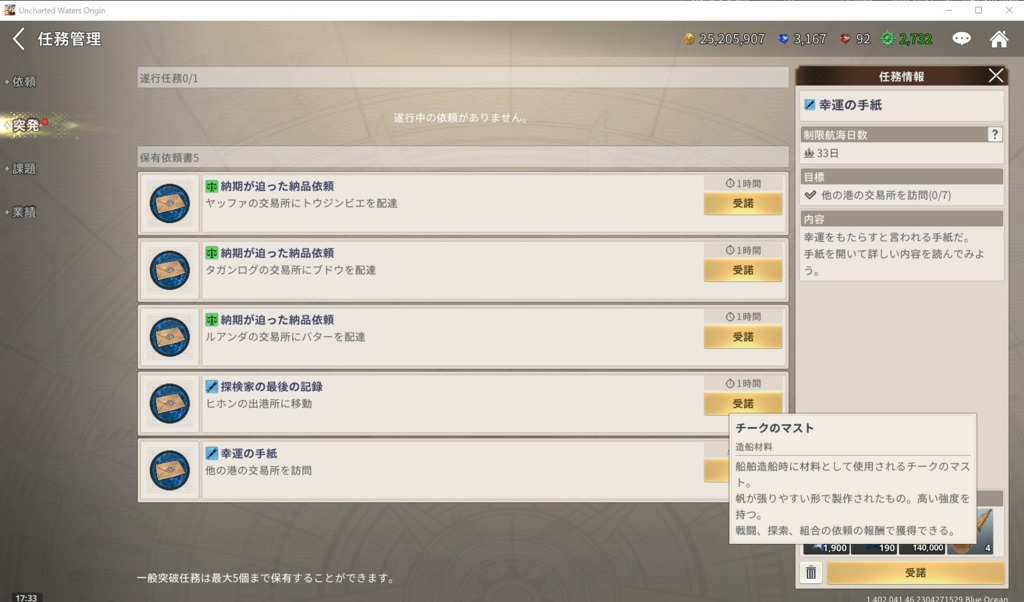
Task: Accept the ルアンダ バター delivery request
Action: [743, 337]
